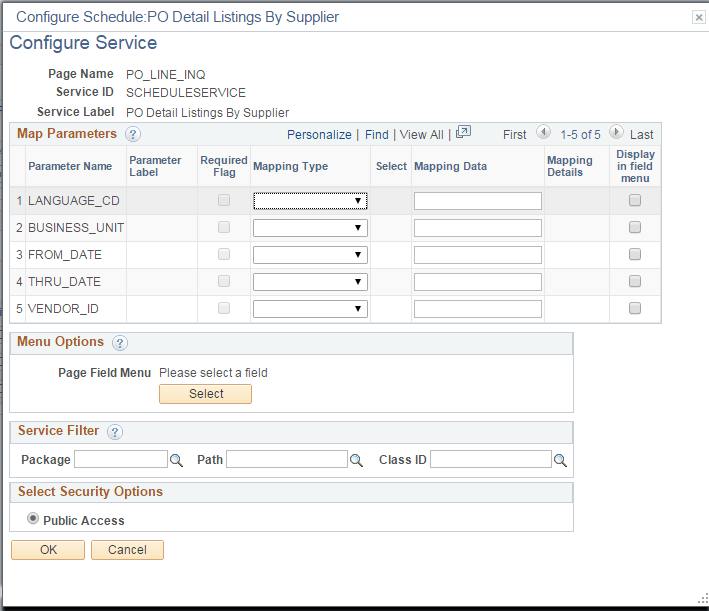Open Service Filter help icon
This screenshot has height=611, width=709.
[115, 432]
